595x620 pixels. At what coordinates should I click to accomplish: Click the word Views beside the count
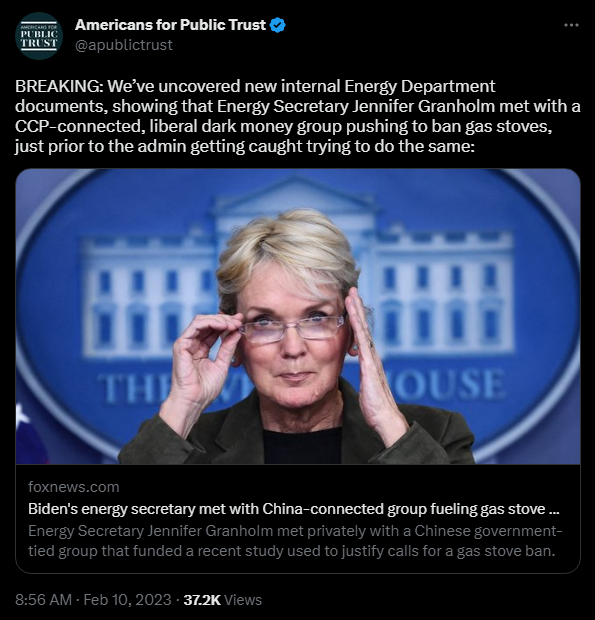243,600
